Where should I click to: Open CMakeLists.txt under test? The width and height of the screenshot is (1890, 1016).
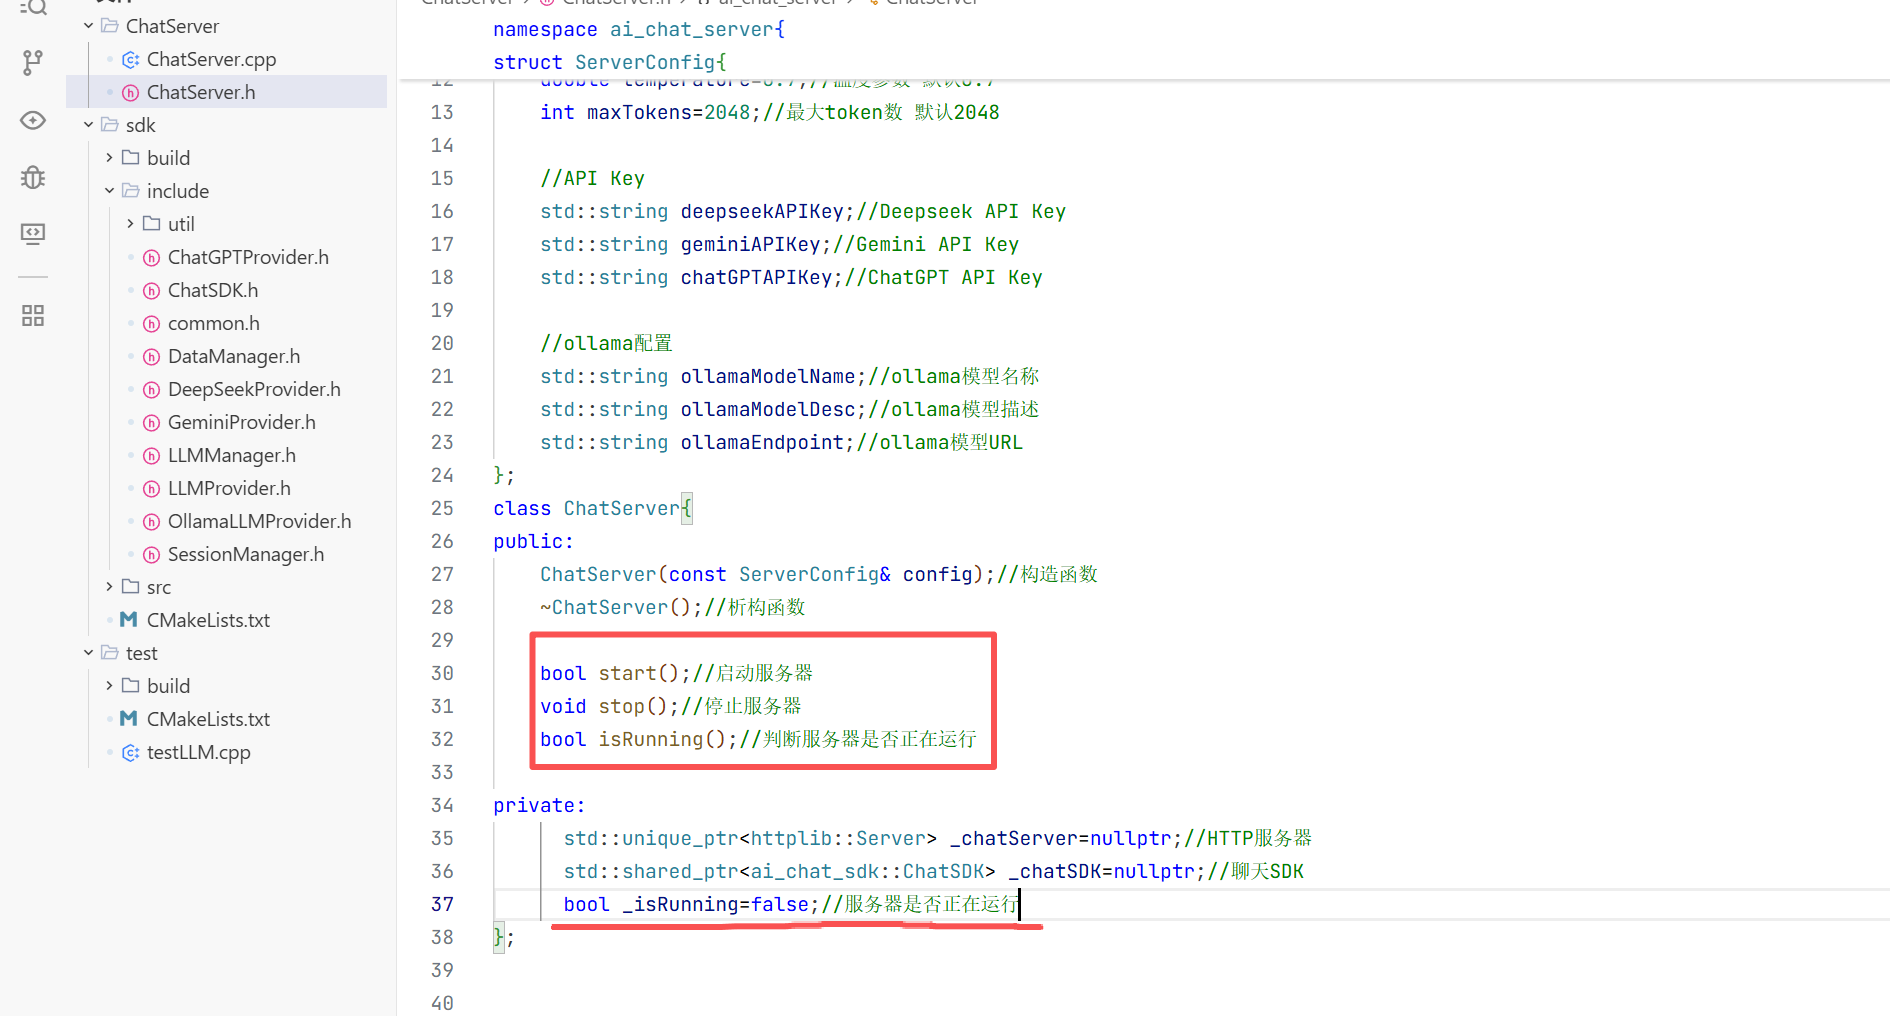click(x=208, y=719)
